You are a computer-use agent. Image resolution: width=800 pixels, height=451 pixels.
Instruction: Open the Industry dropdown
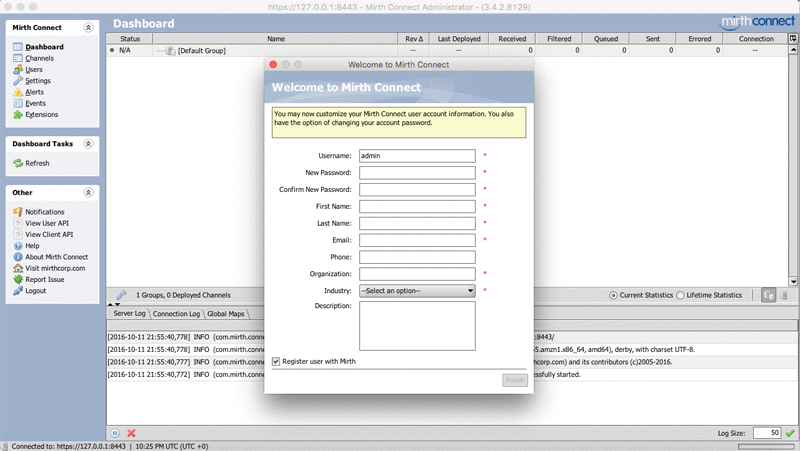(417, 291)
